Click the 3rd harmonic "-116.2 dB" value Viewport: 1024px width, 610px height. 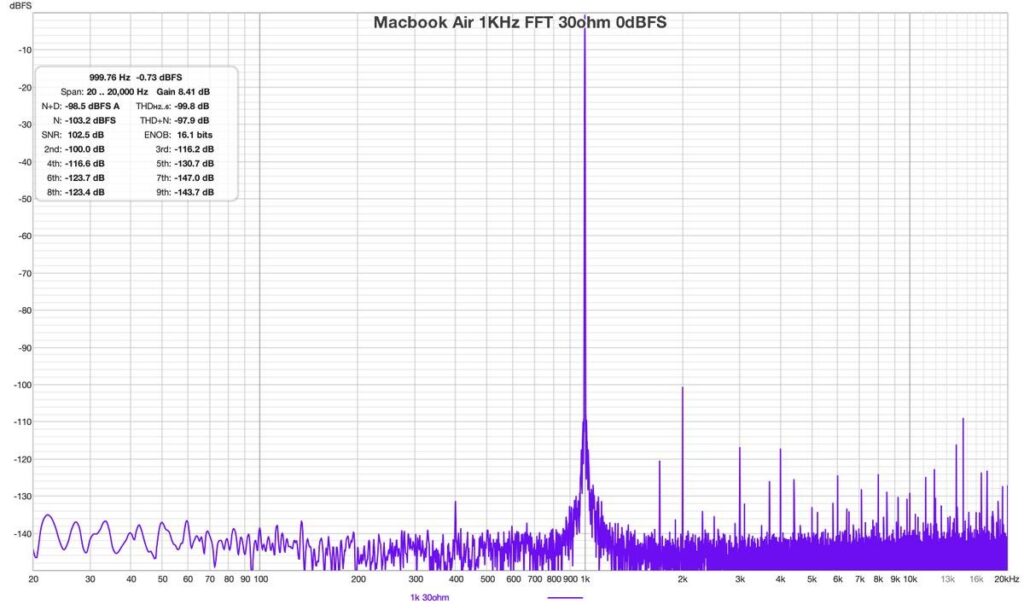(194, 149)
